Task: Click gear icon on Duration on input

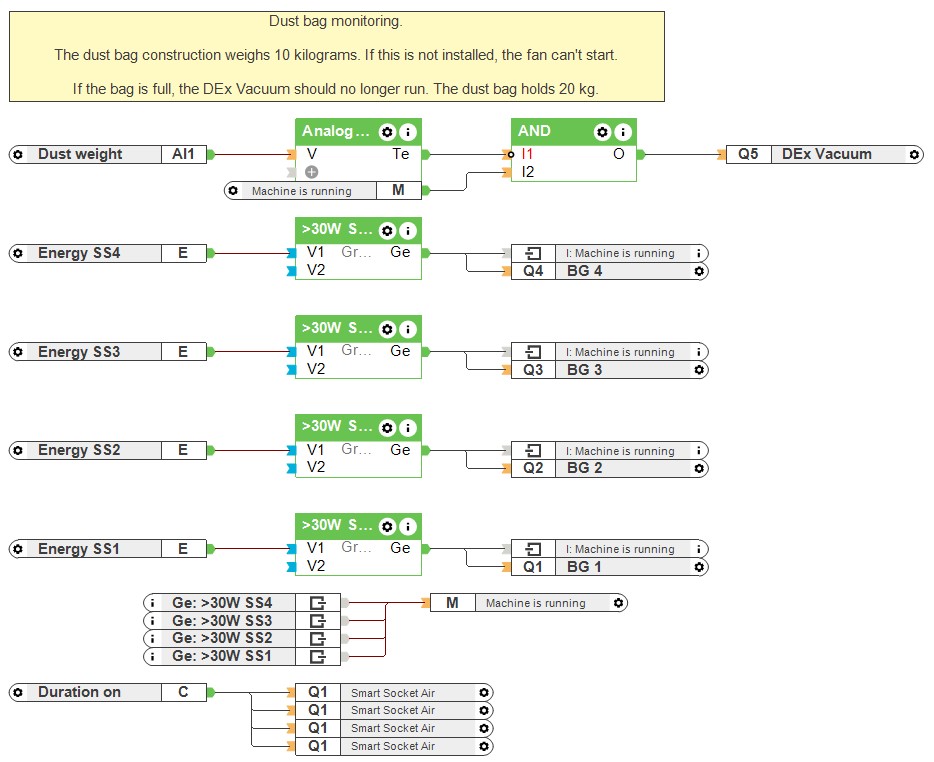Action: tap(18, 692)
